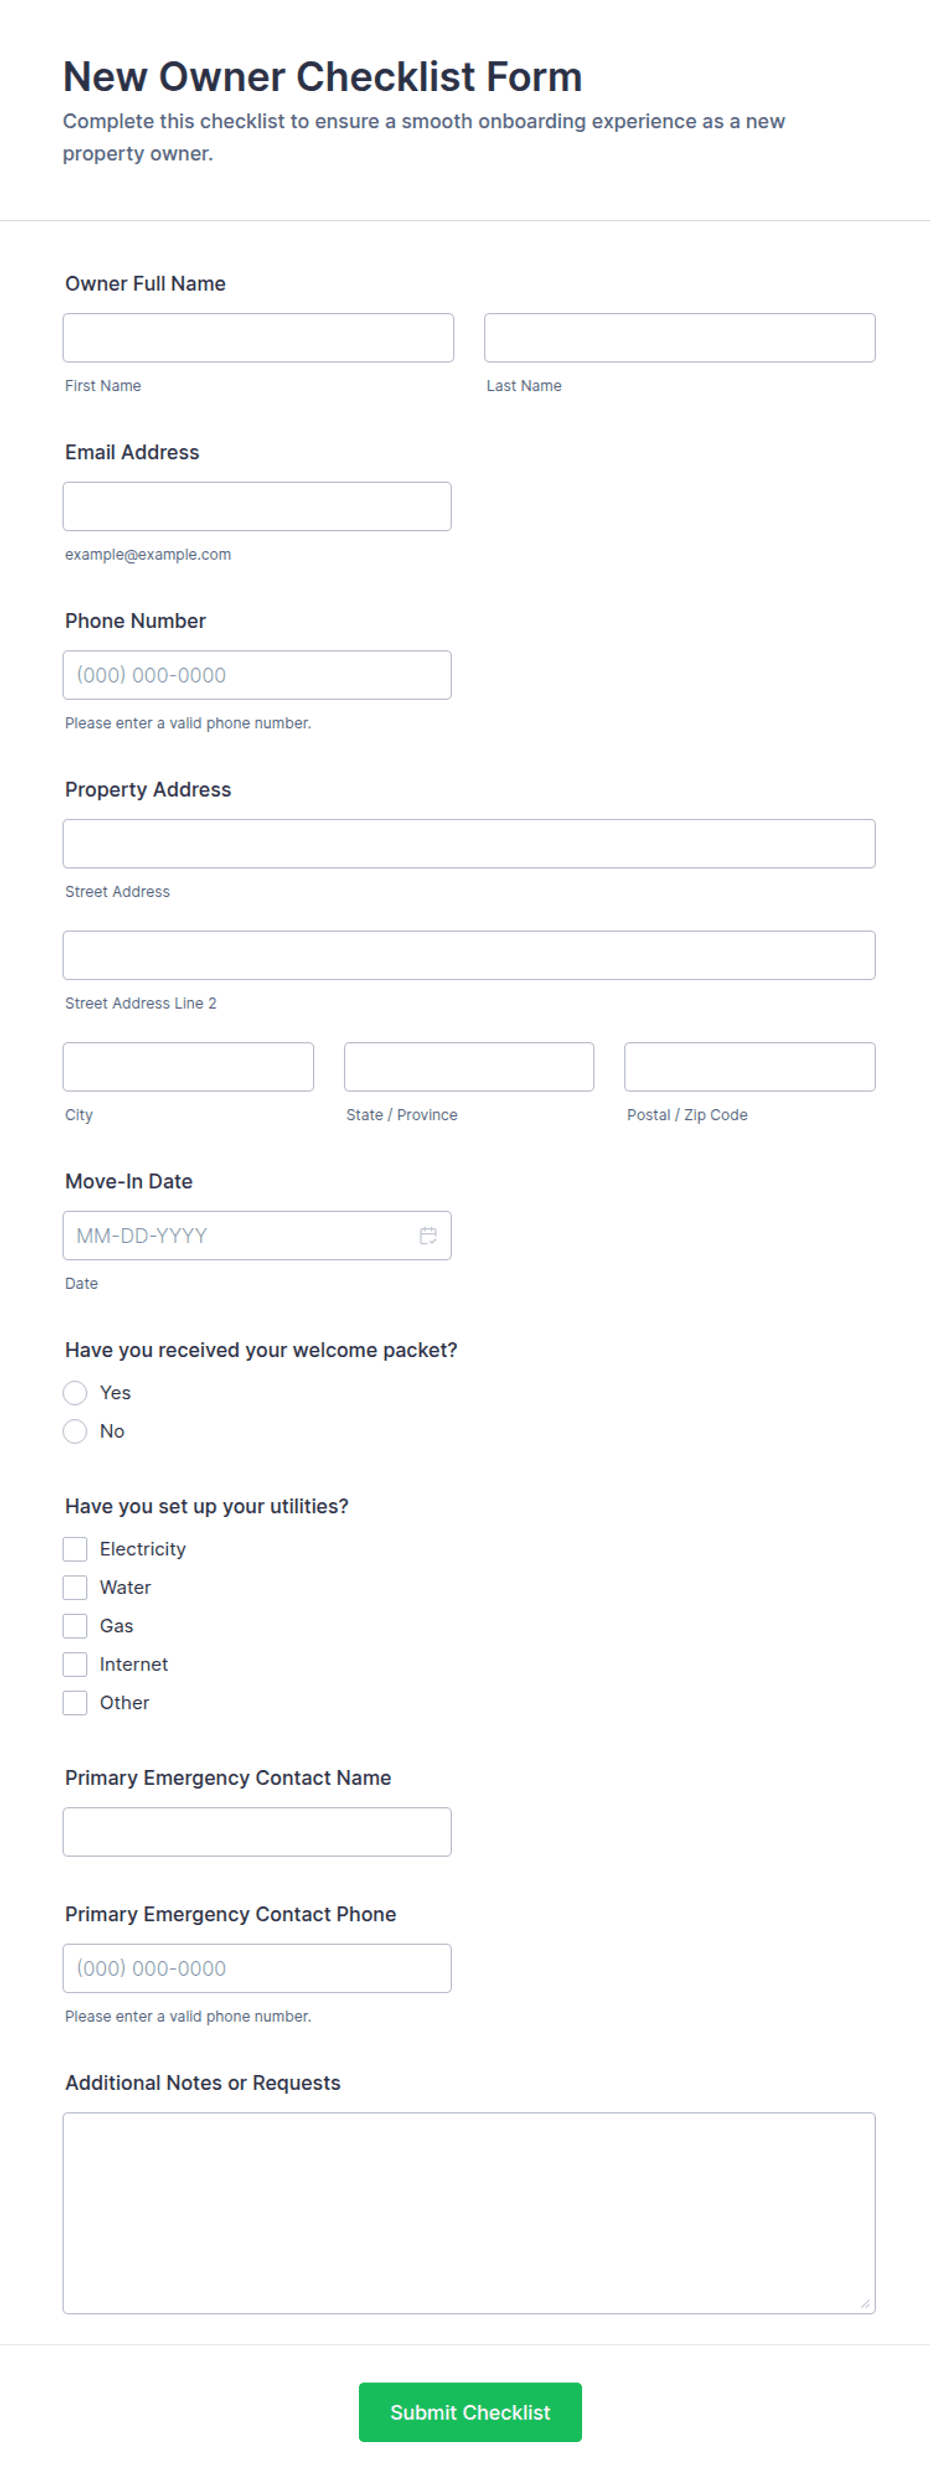Enable the Internet utility checkbox
Image resolution: width=930 pixels, height=2491 pixels.
(x=75, y=1664)
